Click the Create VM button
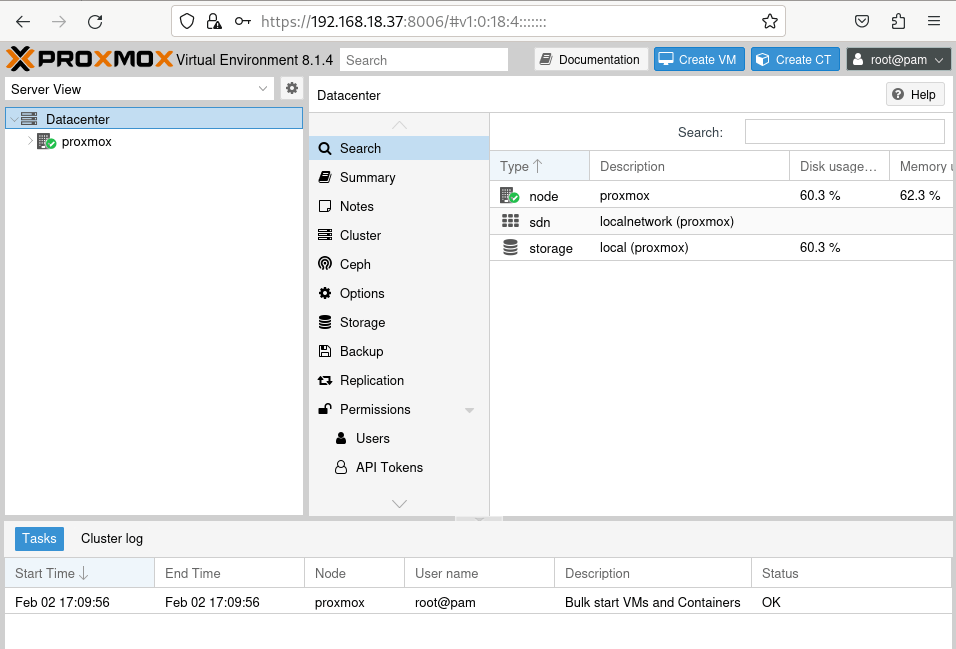The height and width of the screenshot is (649, 956). tap(699, 59)
